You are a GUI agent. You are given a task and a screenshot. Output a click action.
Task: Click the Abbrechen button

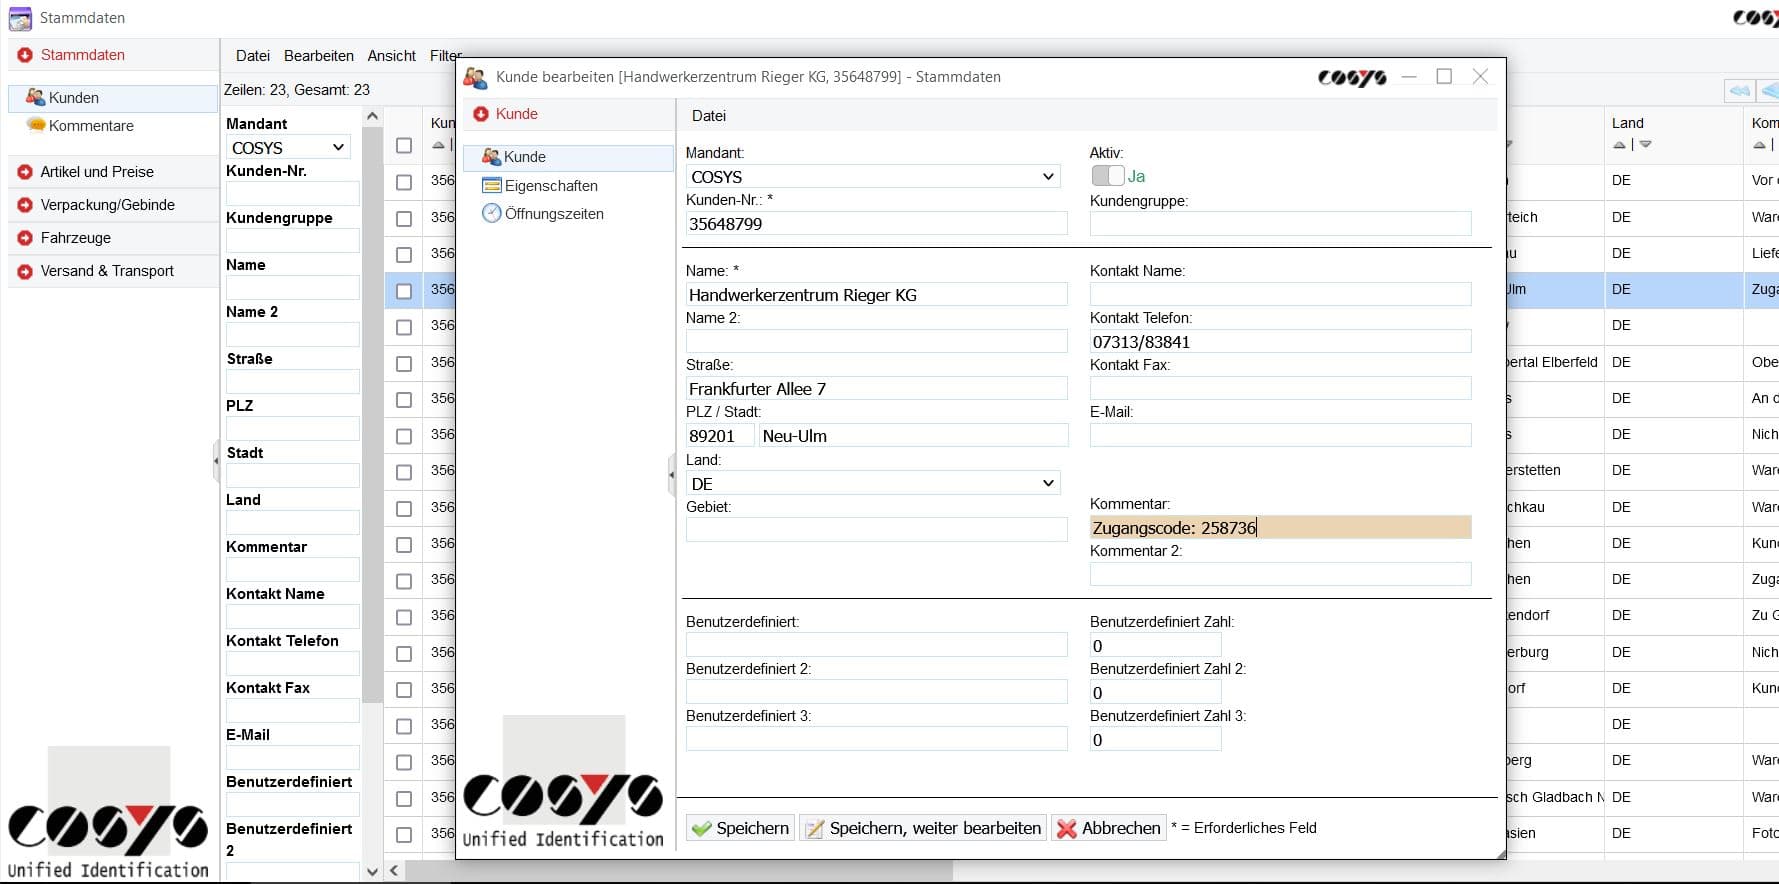(1109, 828)
